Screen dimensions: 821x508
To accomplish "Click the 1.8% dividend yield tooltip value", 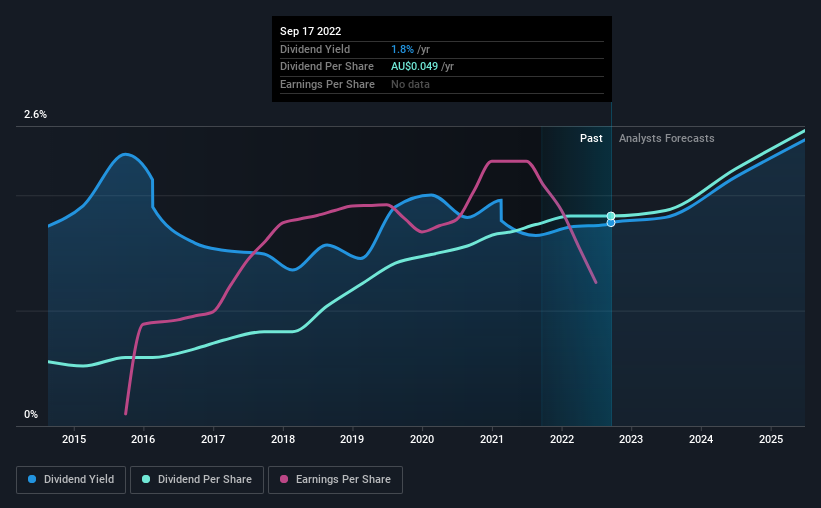I will tap(402, 49).
